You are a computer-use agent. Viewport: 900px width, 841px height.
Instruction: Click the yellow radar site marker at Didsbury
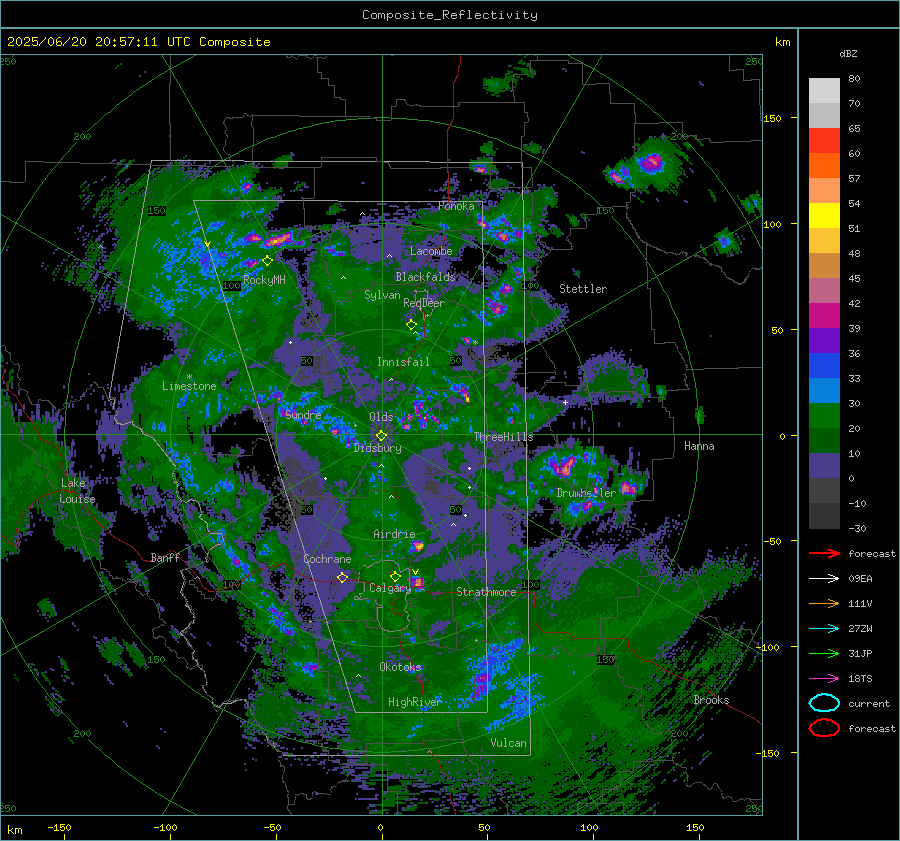[381, 436]
